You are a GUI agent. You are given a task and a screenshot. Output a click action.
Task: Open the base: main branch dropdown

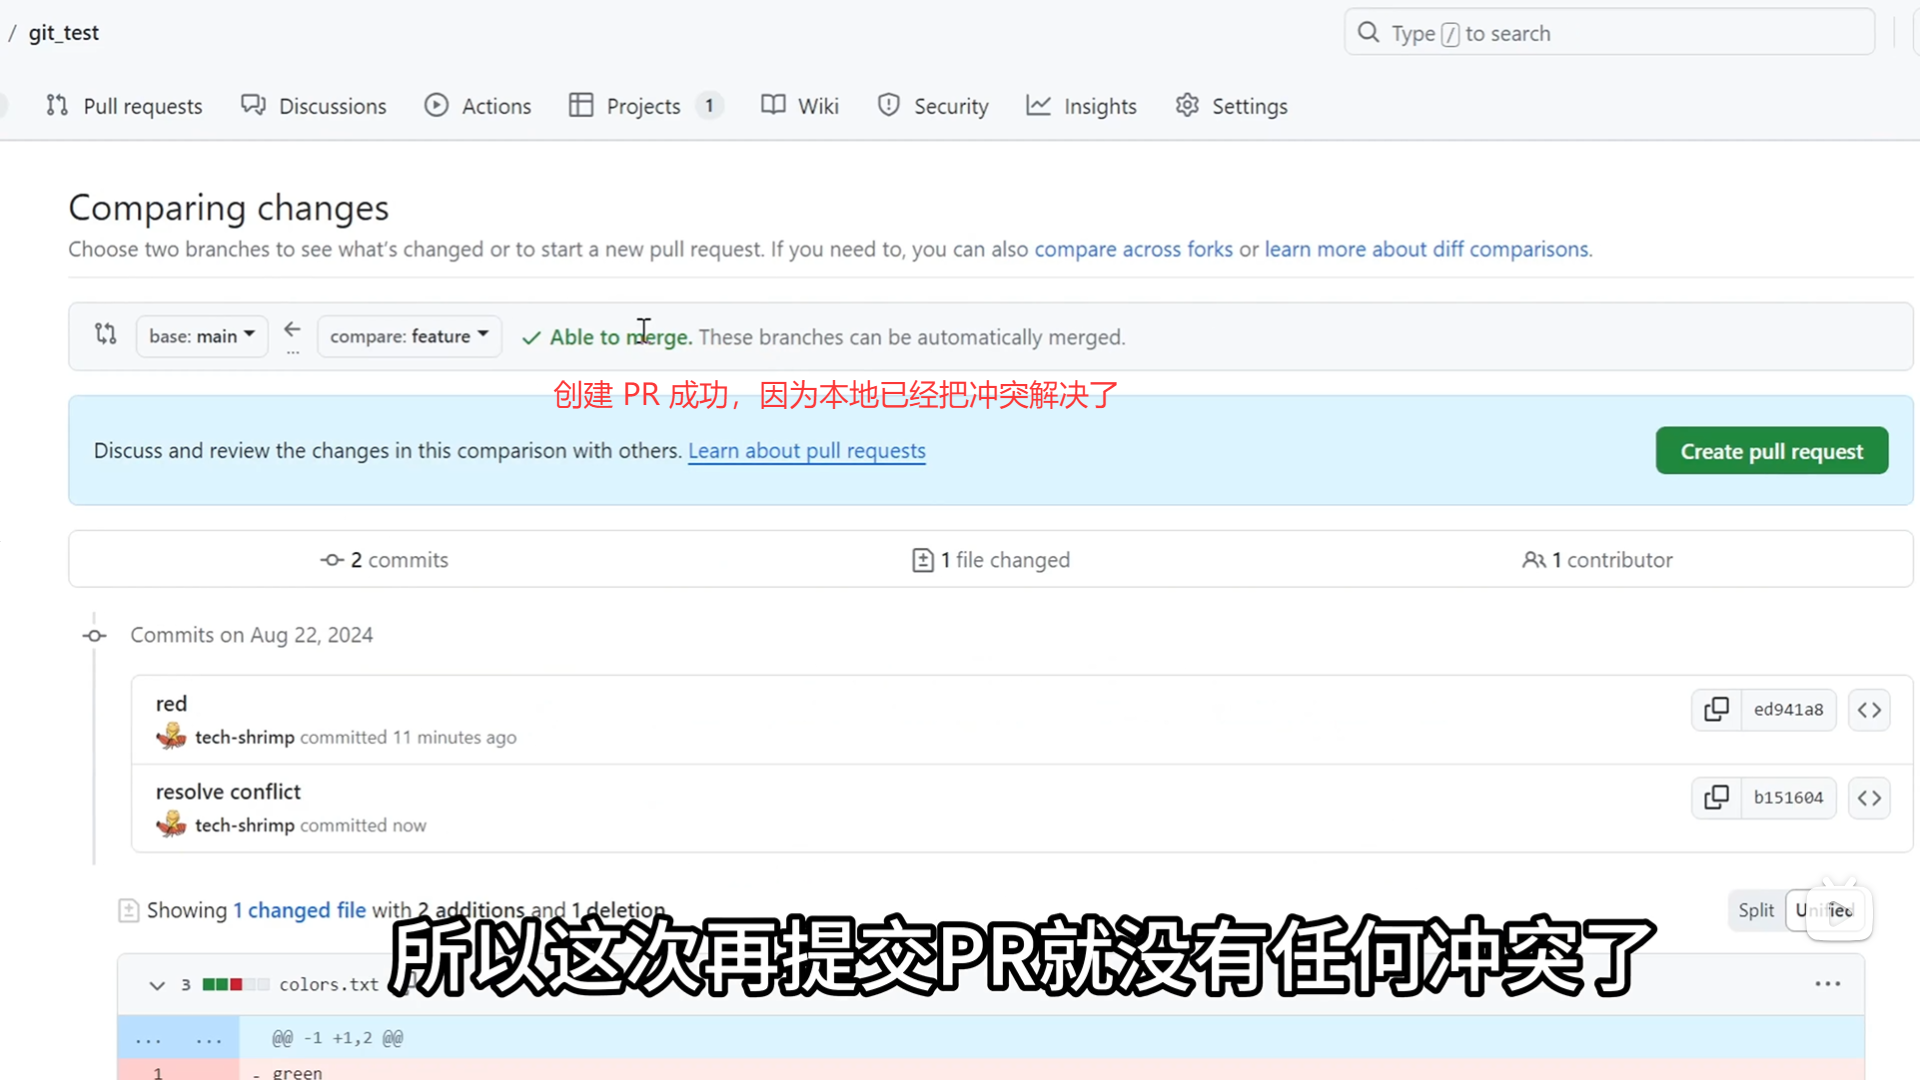202,336
